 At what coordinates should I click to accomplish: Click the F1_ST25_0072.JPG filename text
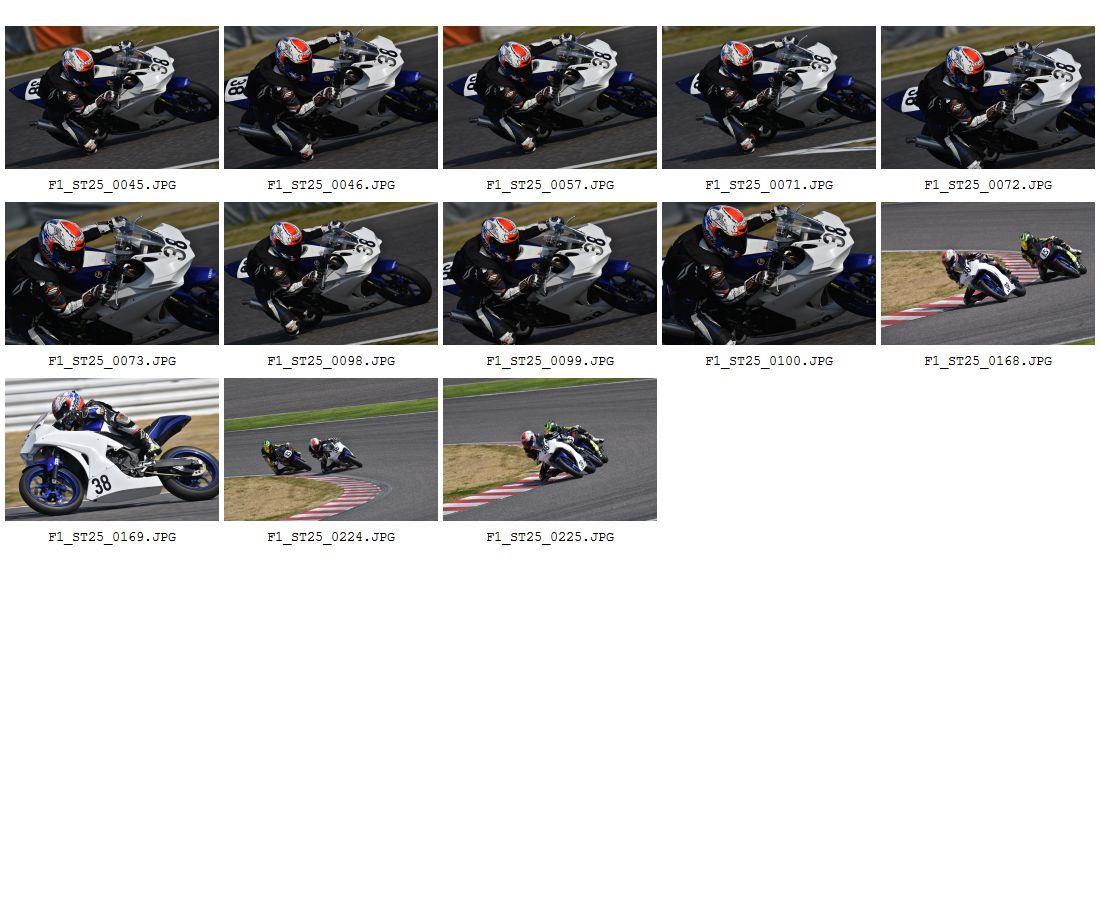[x=988, y=185]
